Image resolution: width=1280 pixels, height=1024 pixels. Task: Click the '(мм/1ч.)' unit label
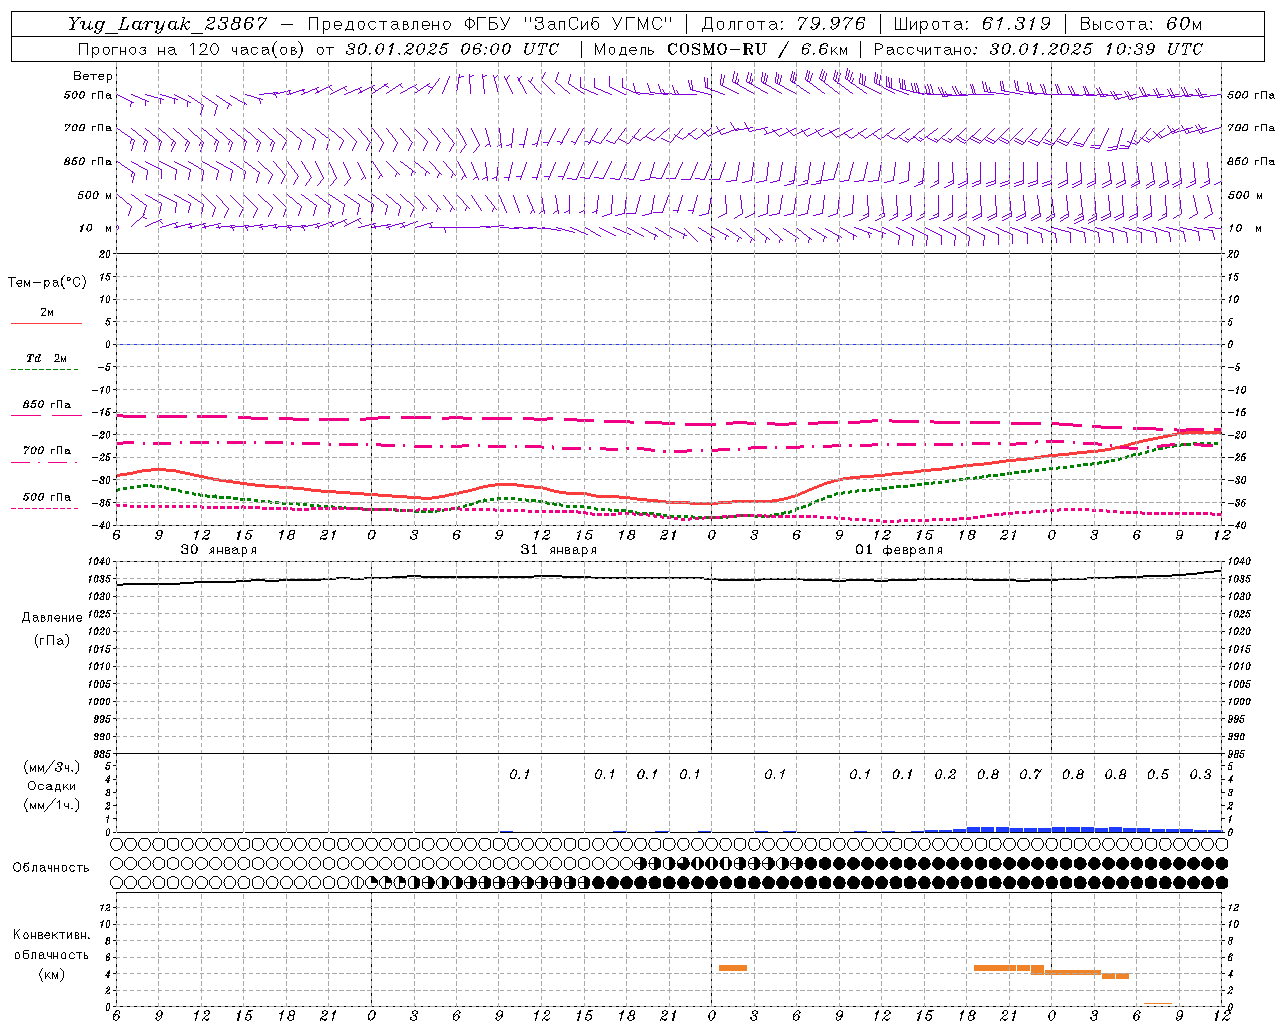click(52, 805)
